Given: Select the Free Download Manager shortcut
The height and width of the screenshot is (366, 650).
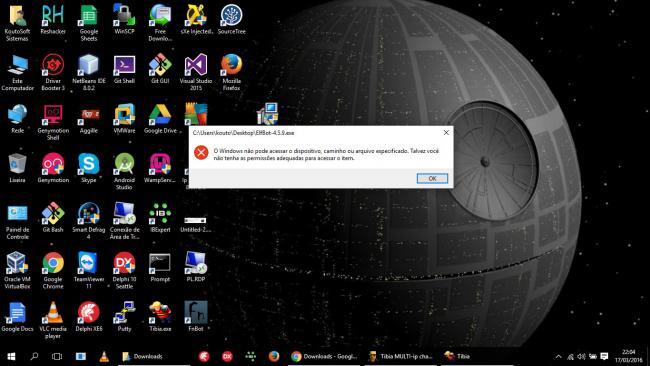Looking at the screenshot, I should tap(160, 22).
